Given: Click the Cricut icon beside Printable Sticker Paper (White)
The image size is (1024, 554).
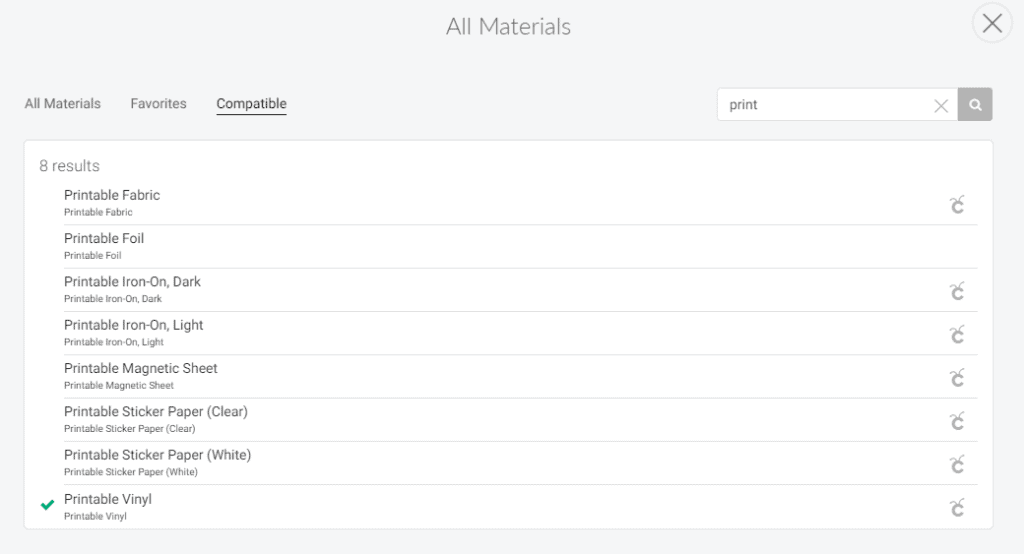Looking at the screenshot, I should (957, 464).
